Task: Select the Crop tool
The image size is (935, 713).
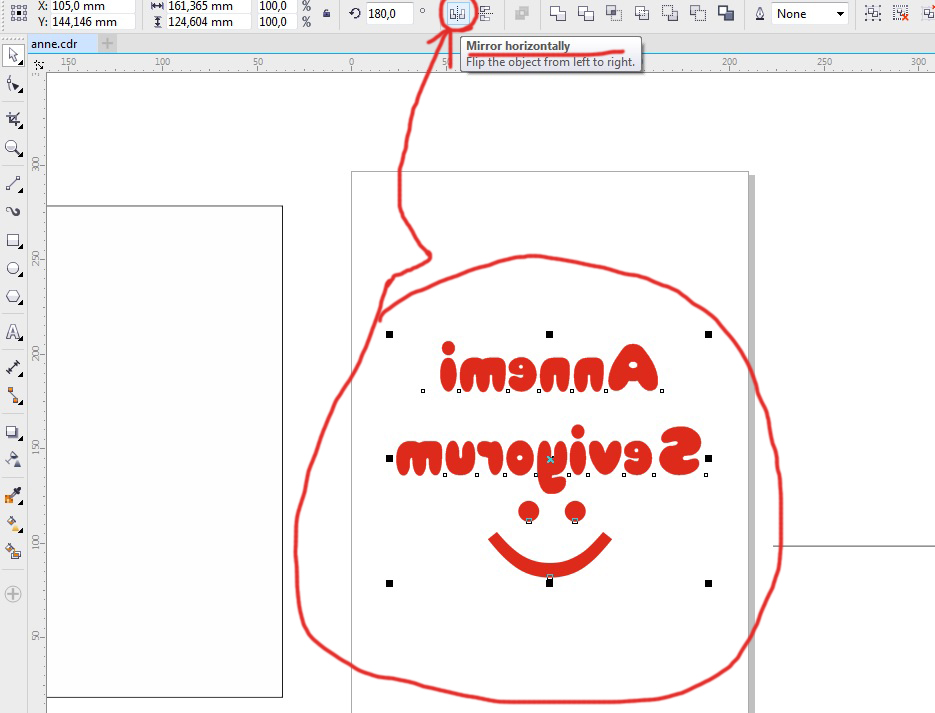Action: [14, 119]
